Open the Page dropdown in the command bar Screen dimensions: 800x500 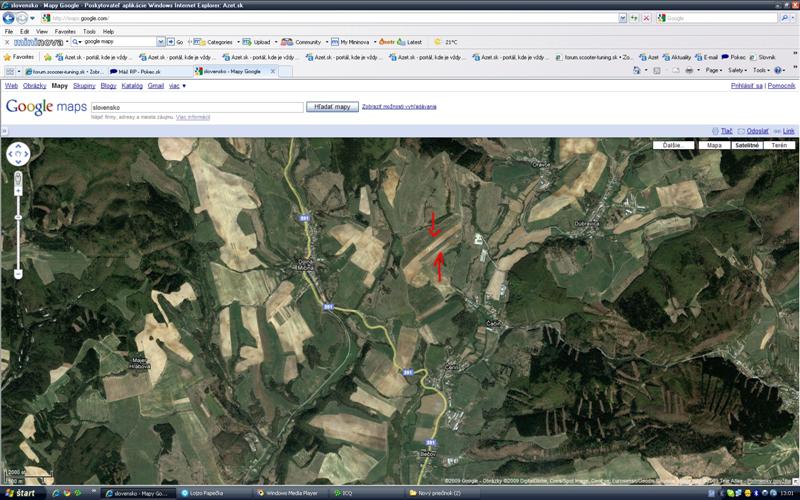(713, 71)
